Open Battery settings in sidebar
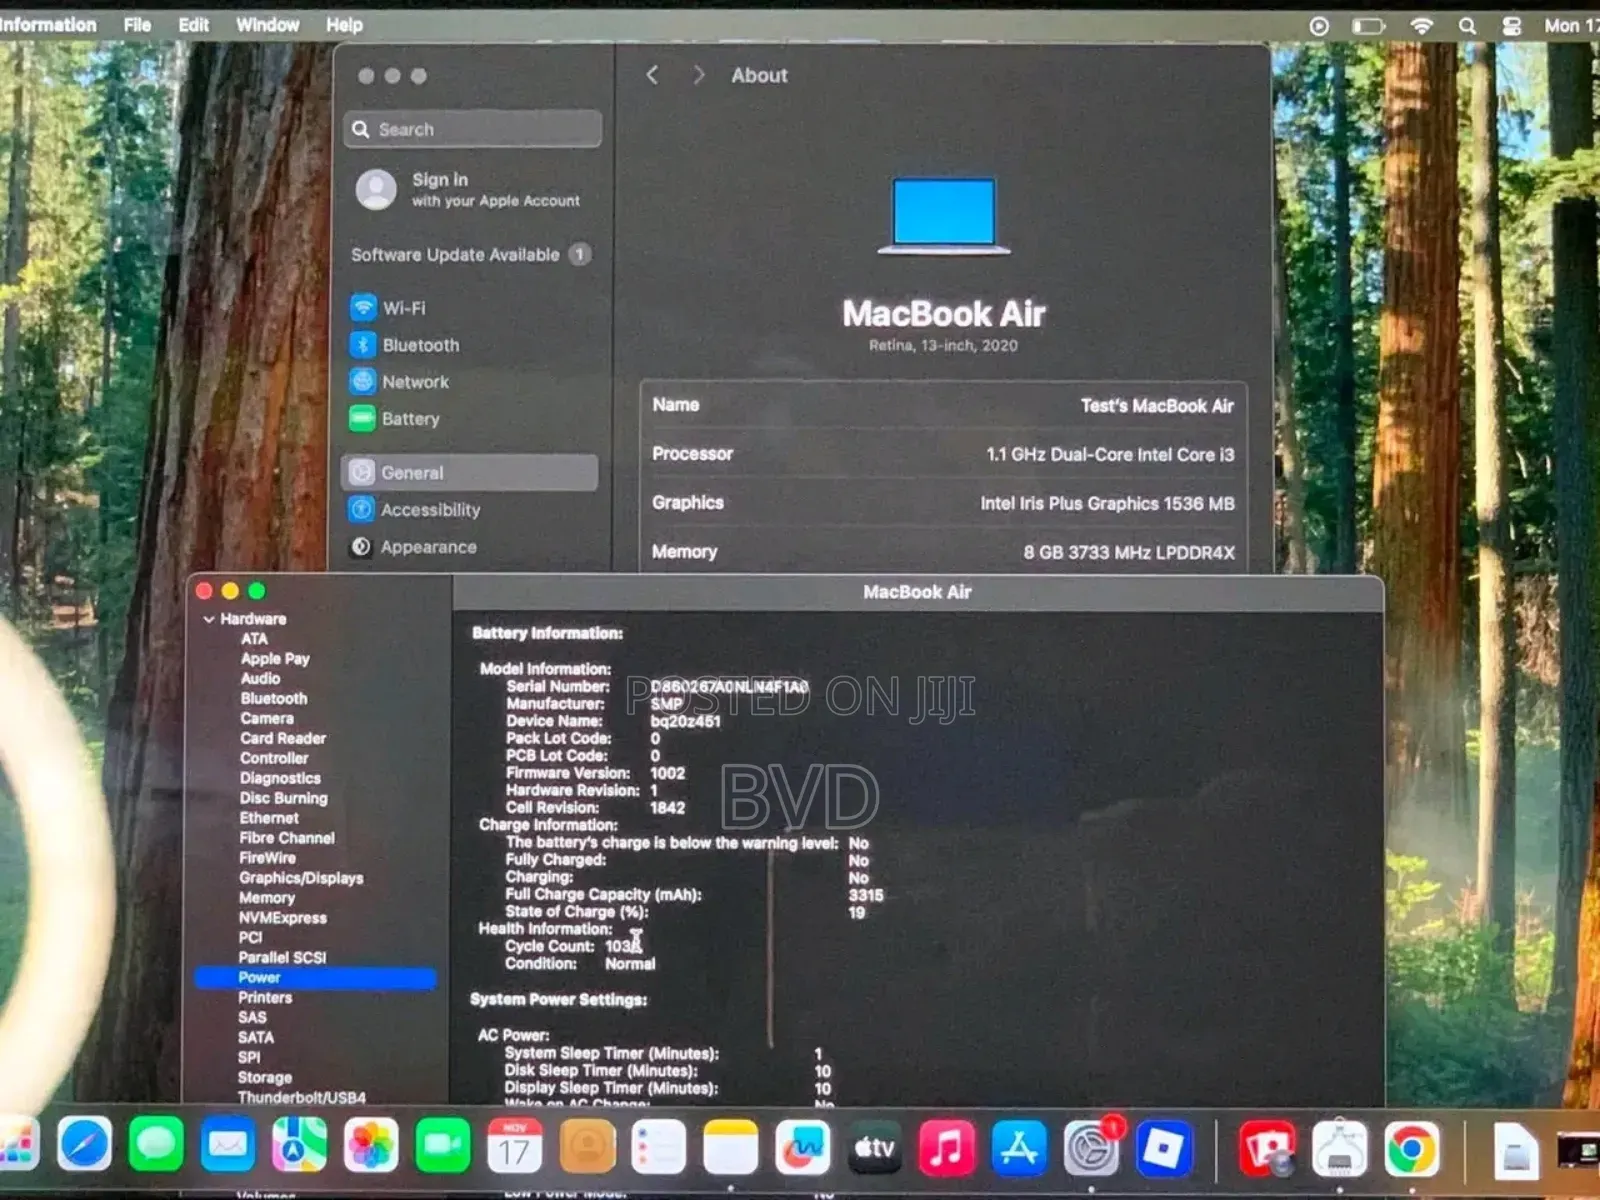The height and width of the screenshot is (1200, 1600). point(472,419)
